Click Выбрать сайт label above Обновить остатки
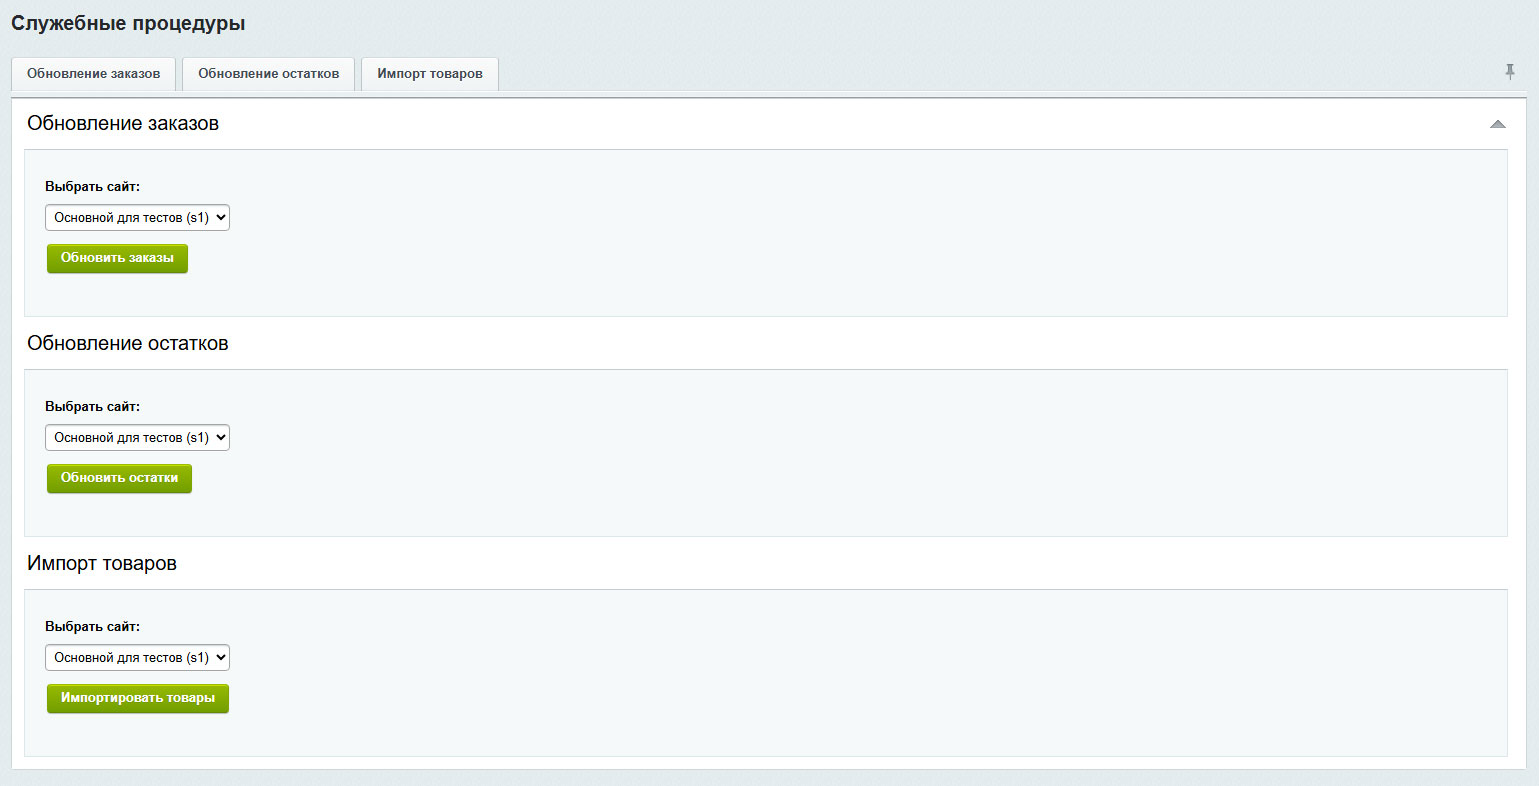This screenshot has width=1539, height=786. pyautogui.click(x=92, y=407)
